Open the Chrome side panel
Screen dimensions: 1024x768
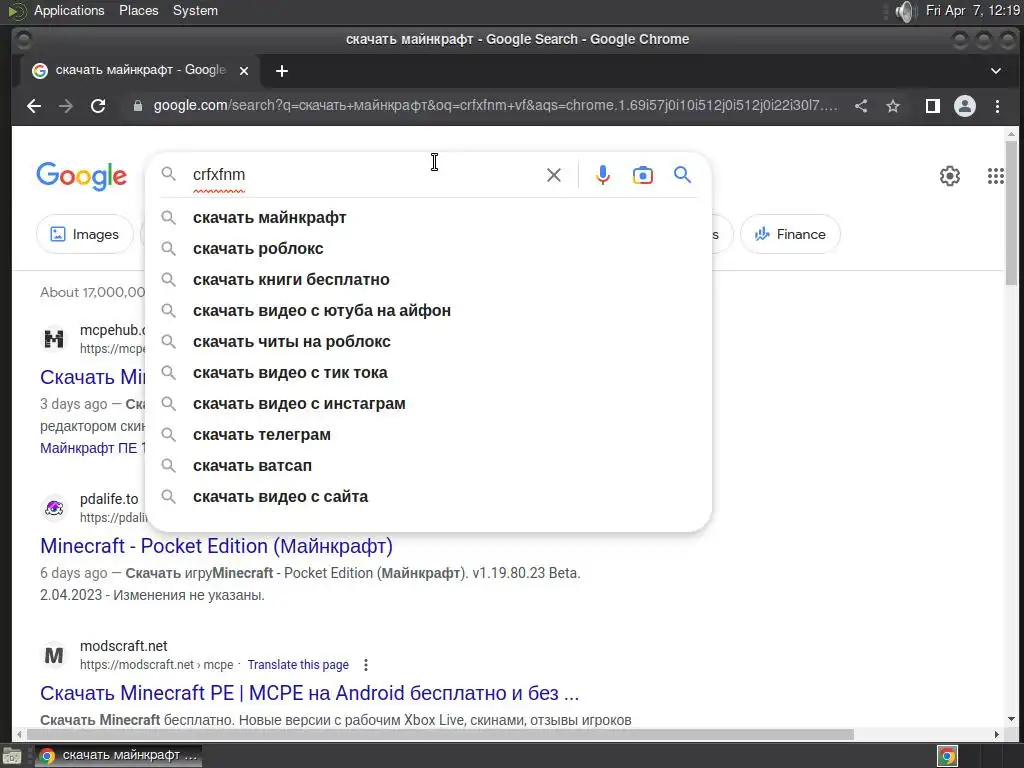933,106
